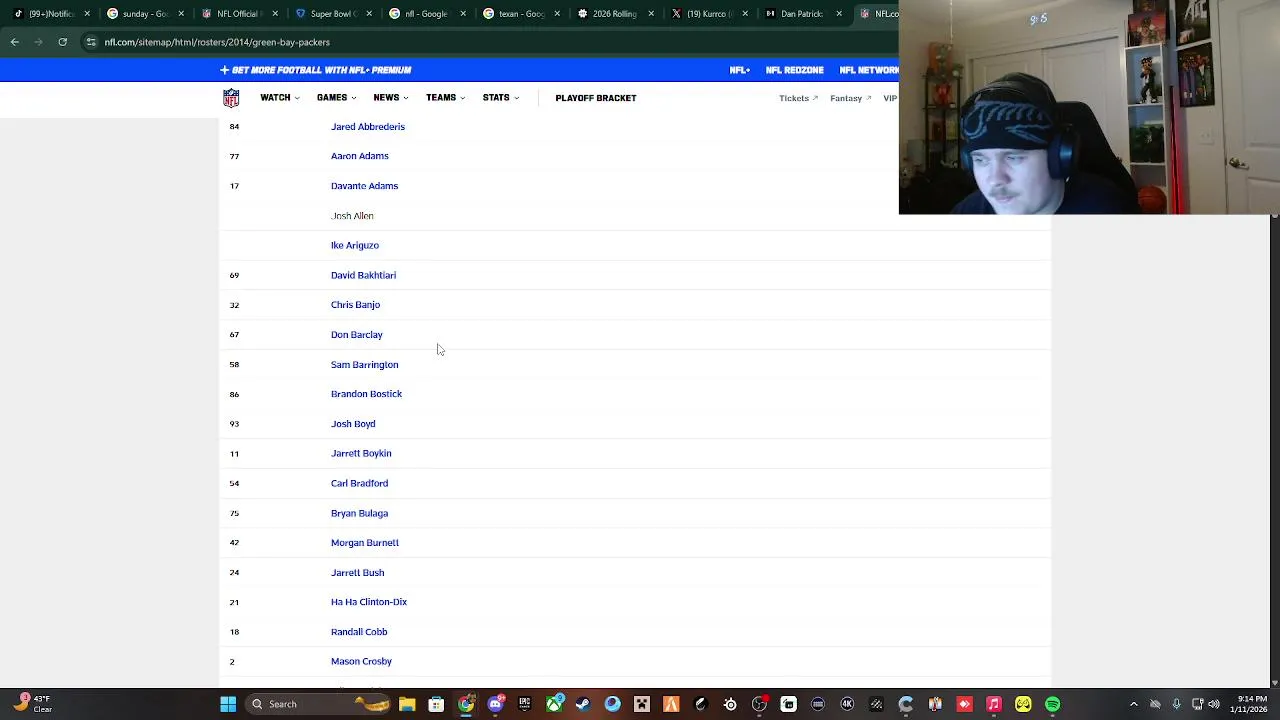
Task: Open Chrome from the taskbar
Action: [x=466, y=704]
